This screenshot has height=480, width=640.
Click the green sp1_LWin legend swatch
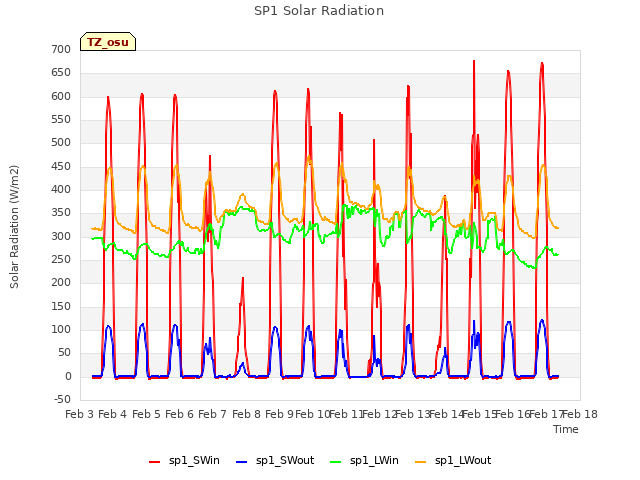(336, 462)
